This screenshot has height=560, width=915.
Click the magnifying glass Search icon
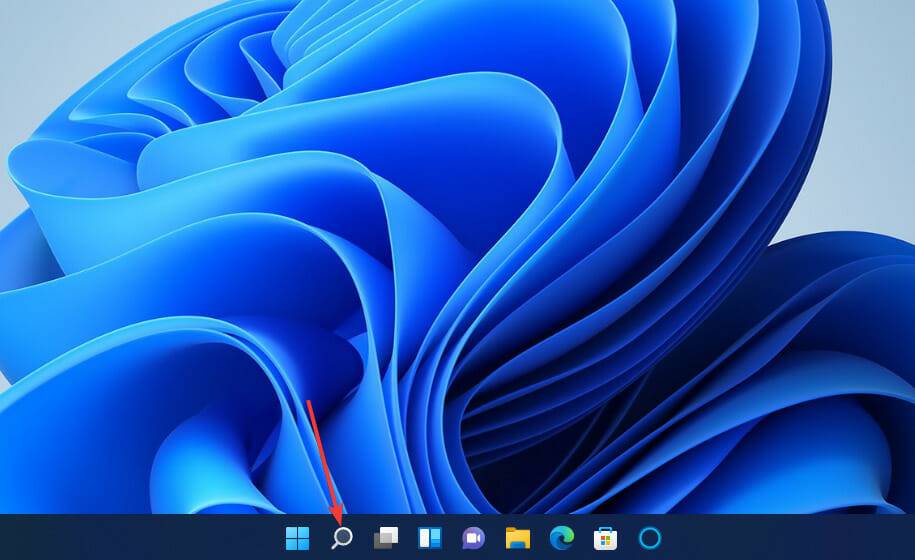click(x=341, y=538)
